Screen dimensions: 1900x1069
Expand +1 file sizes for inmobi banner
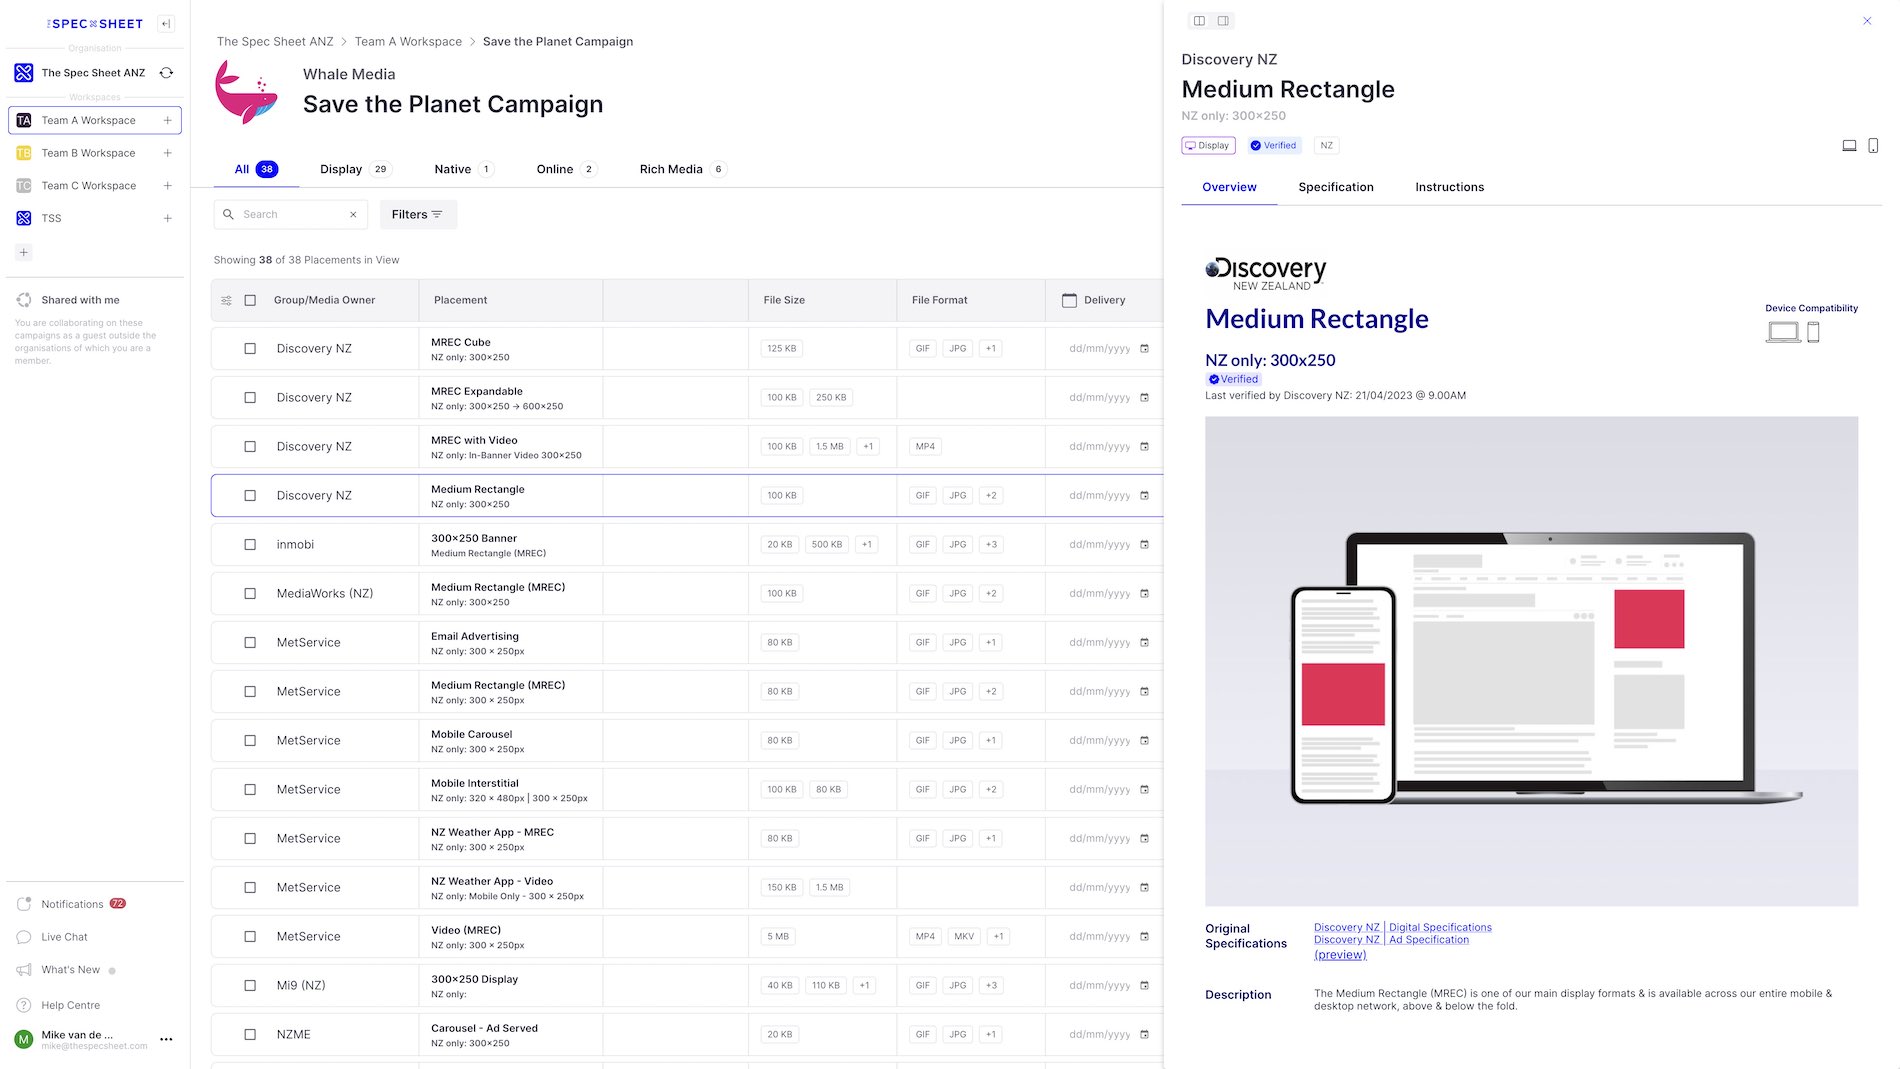click(x=867, y=545)
